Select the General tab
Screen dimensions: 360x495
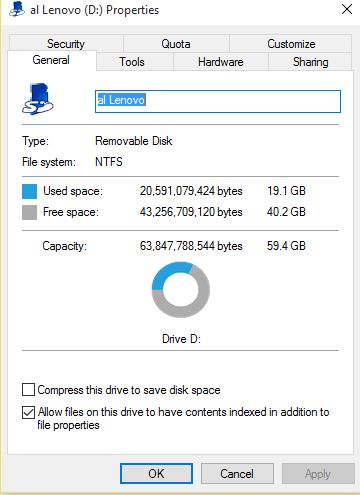(x=51, y=60)
